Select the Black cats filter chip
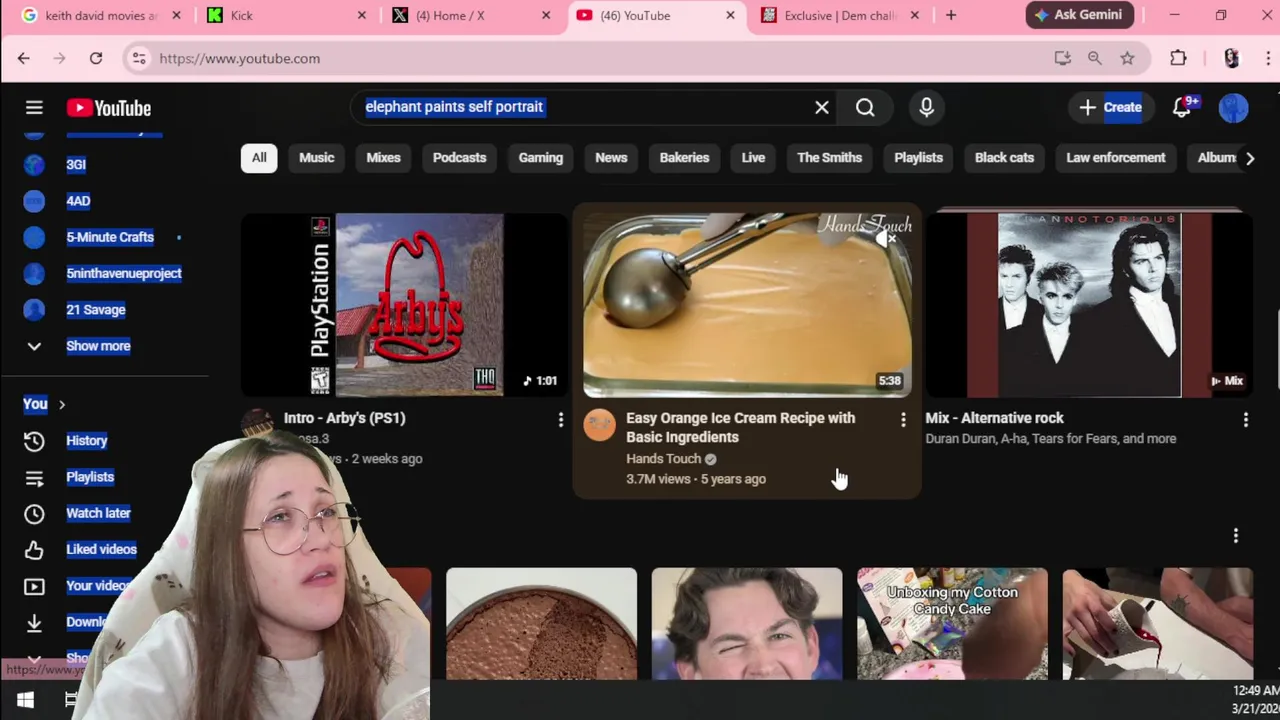The height and width of the screenshot is (720, 1280). [1004, 157]
